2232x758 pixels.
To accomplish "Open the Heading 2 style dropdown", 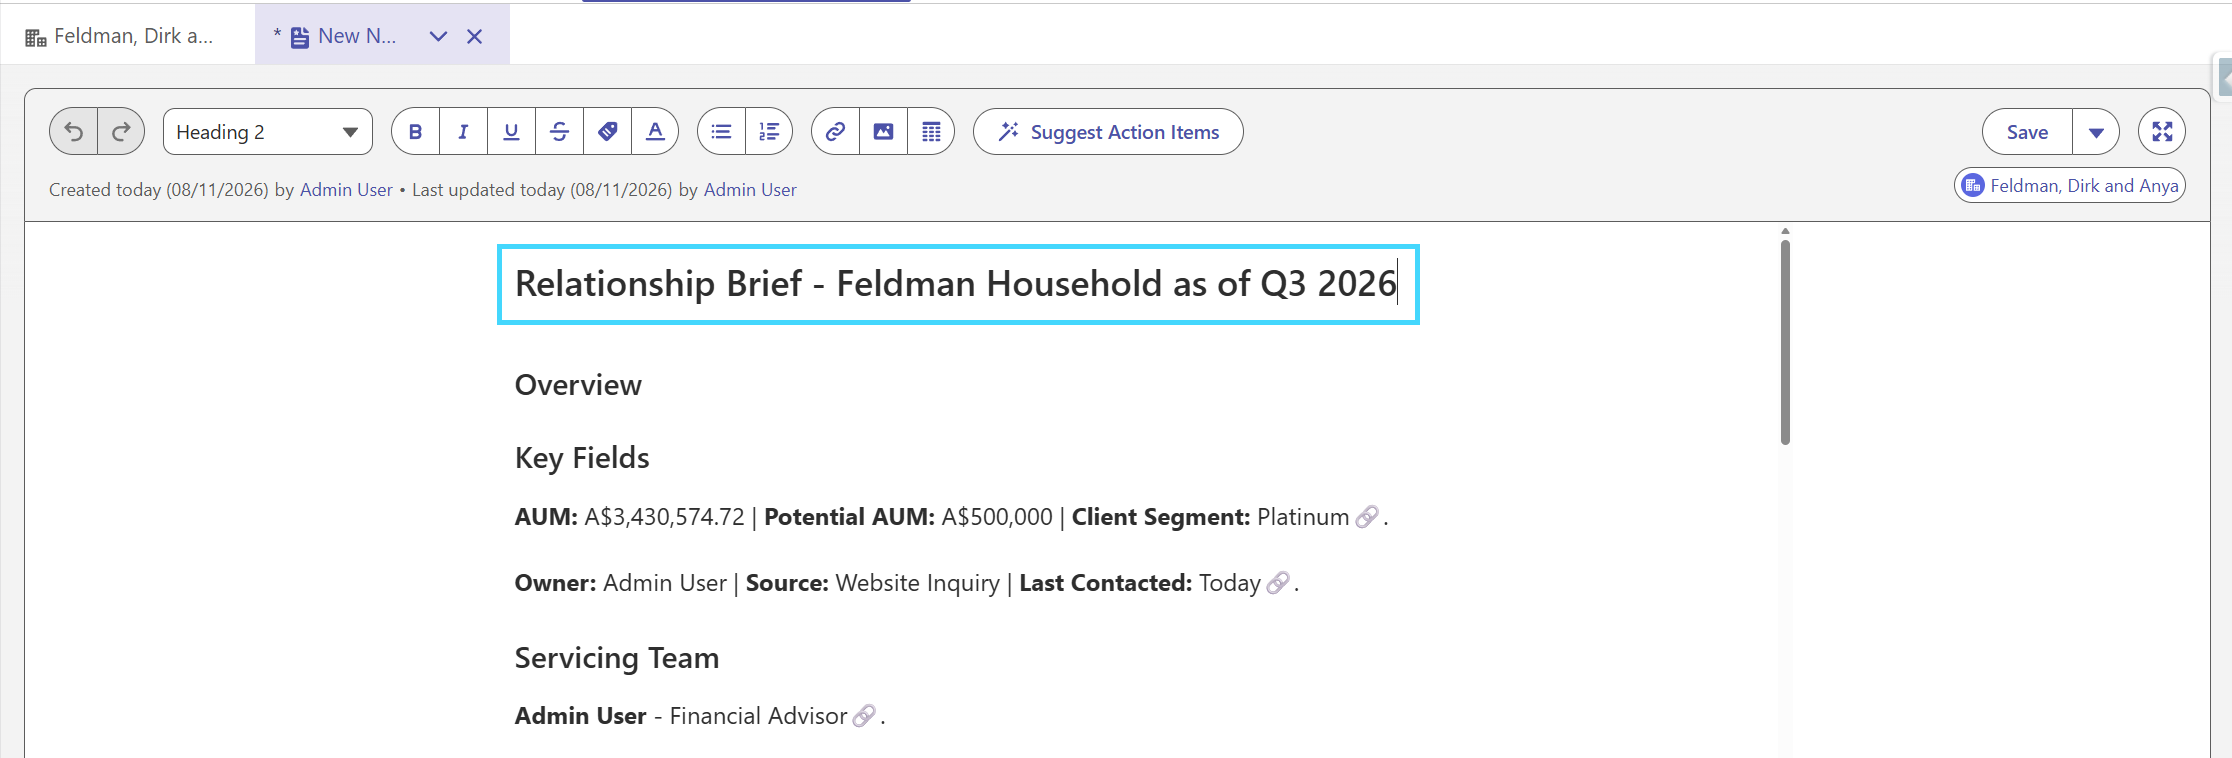I will (268, 132).
